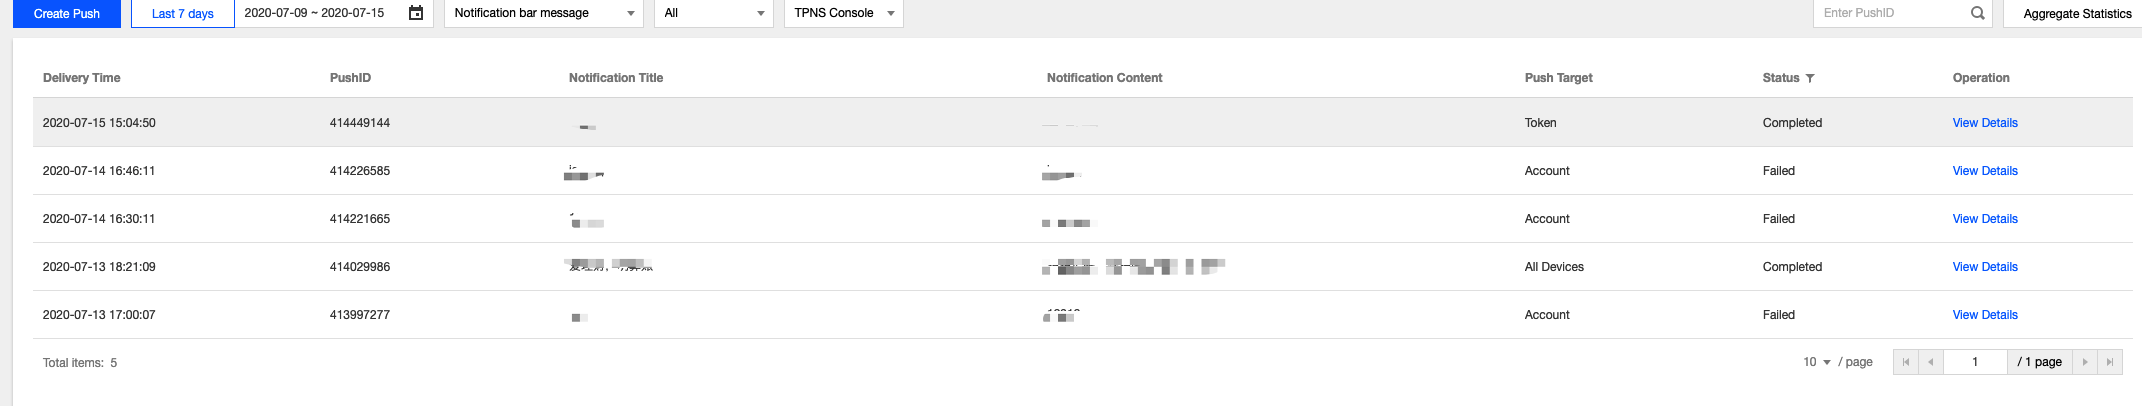Viewport: 2142px width, 406px height.
Task: Focus the Enter PushID search field
Action: pos(1890,13)
